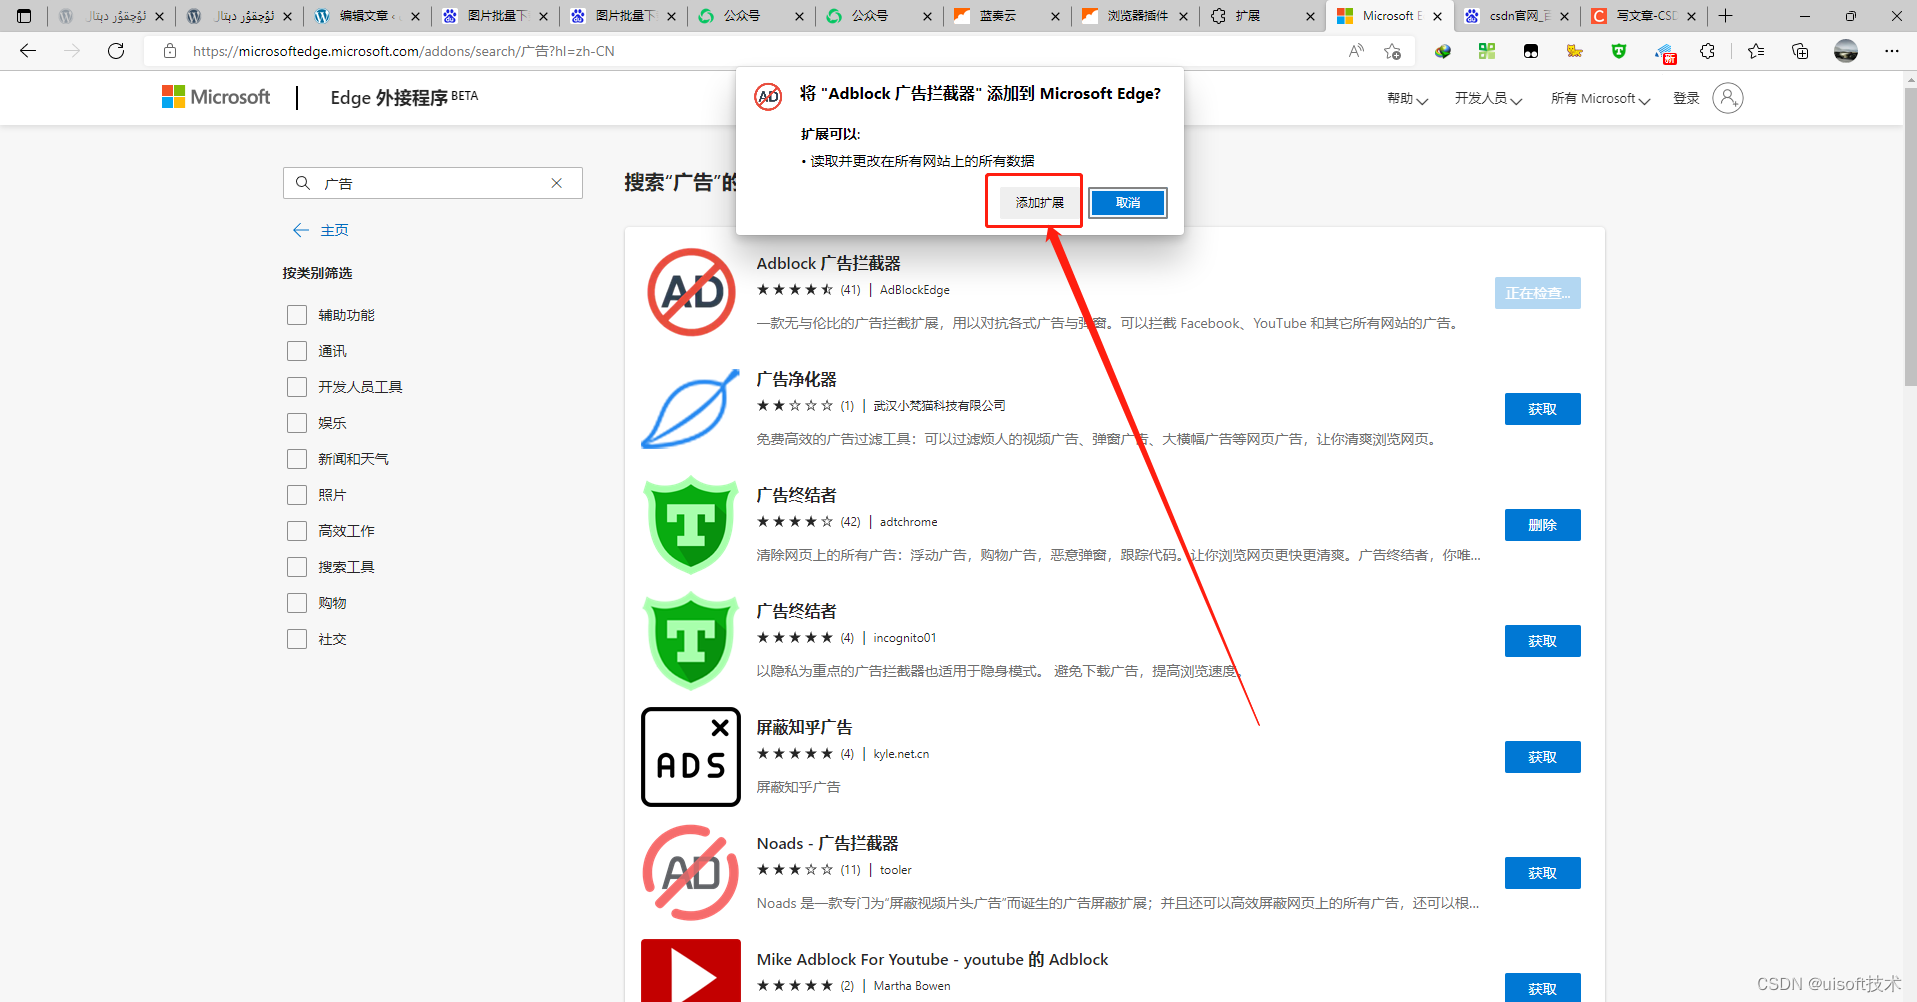This screenshot has height=1002, width=1917.
Task: Open Edge settings and more menu
Action: (1892, 51)
